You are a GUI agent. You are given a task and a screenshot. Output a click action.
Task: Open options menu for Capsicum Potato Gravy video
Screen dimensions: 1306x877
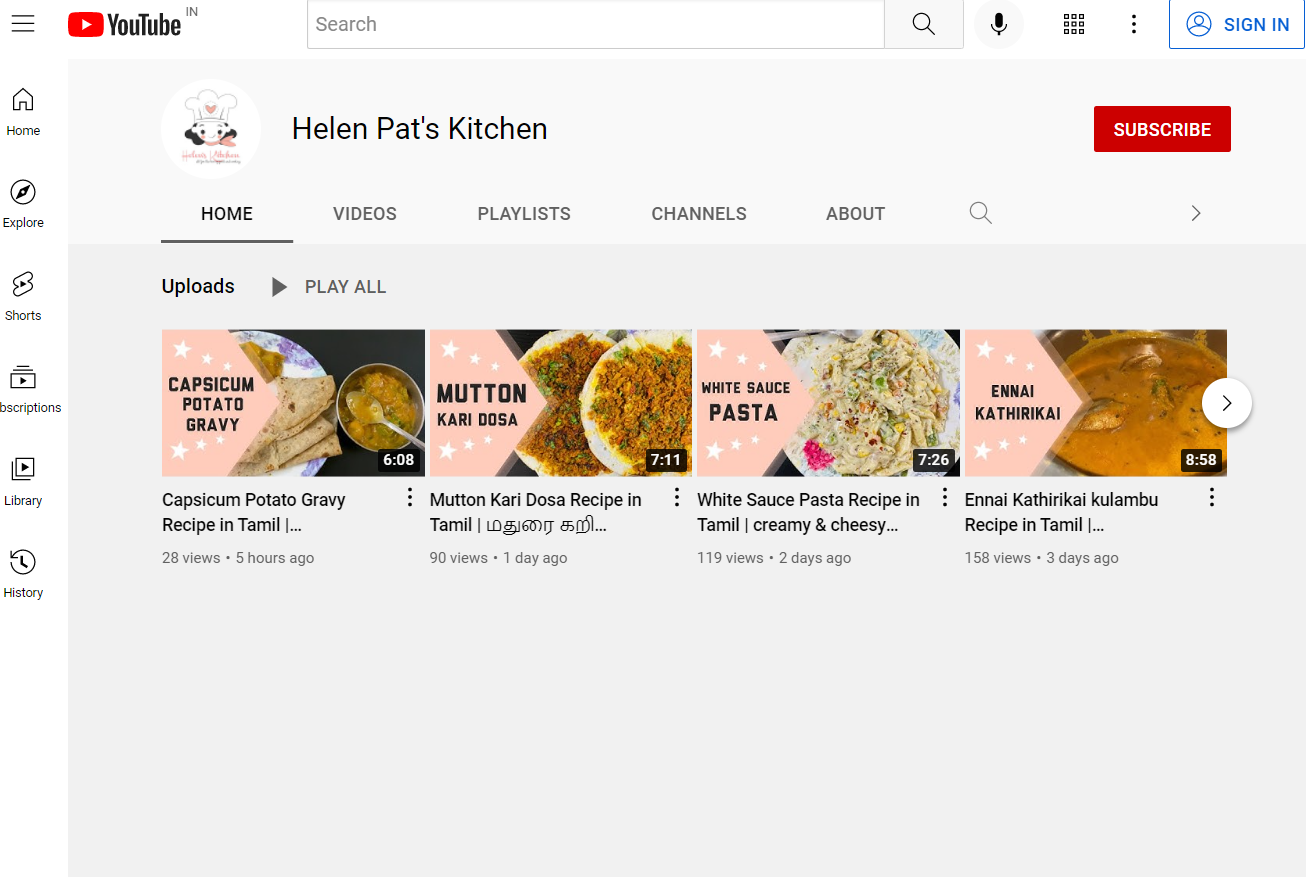pos(409,498)
